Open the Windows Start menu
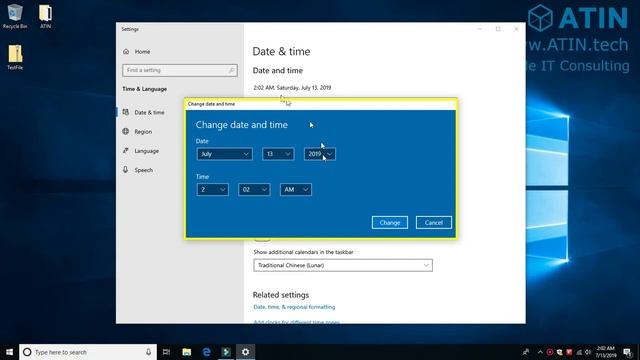Image resolution: width=640 pixels, height=360 pixels. click(x=9, y=352)
